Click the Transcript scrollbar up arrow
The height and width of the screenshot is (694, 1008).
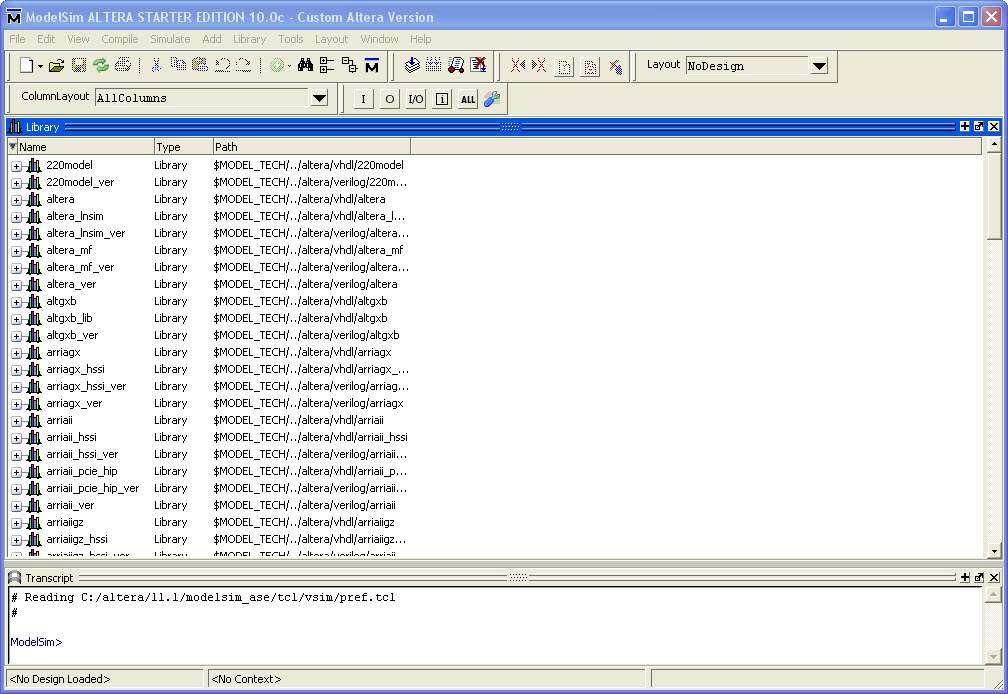click(x=994, y=595)
